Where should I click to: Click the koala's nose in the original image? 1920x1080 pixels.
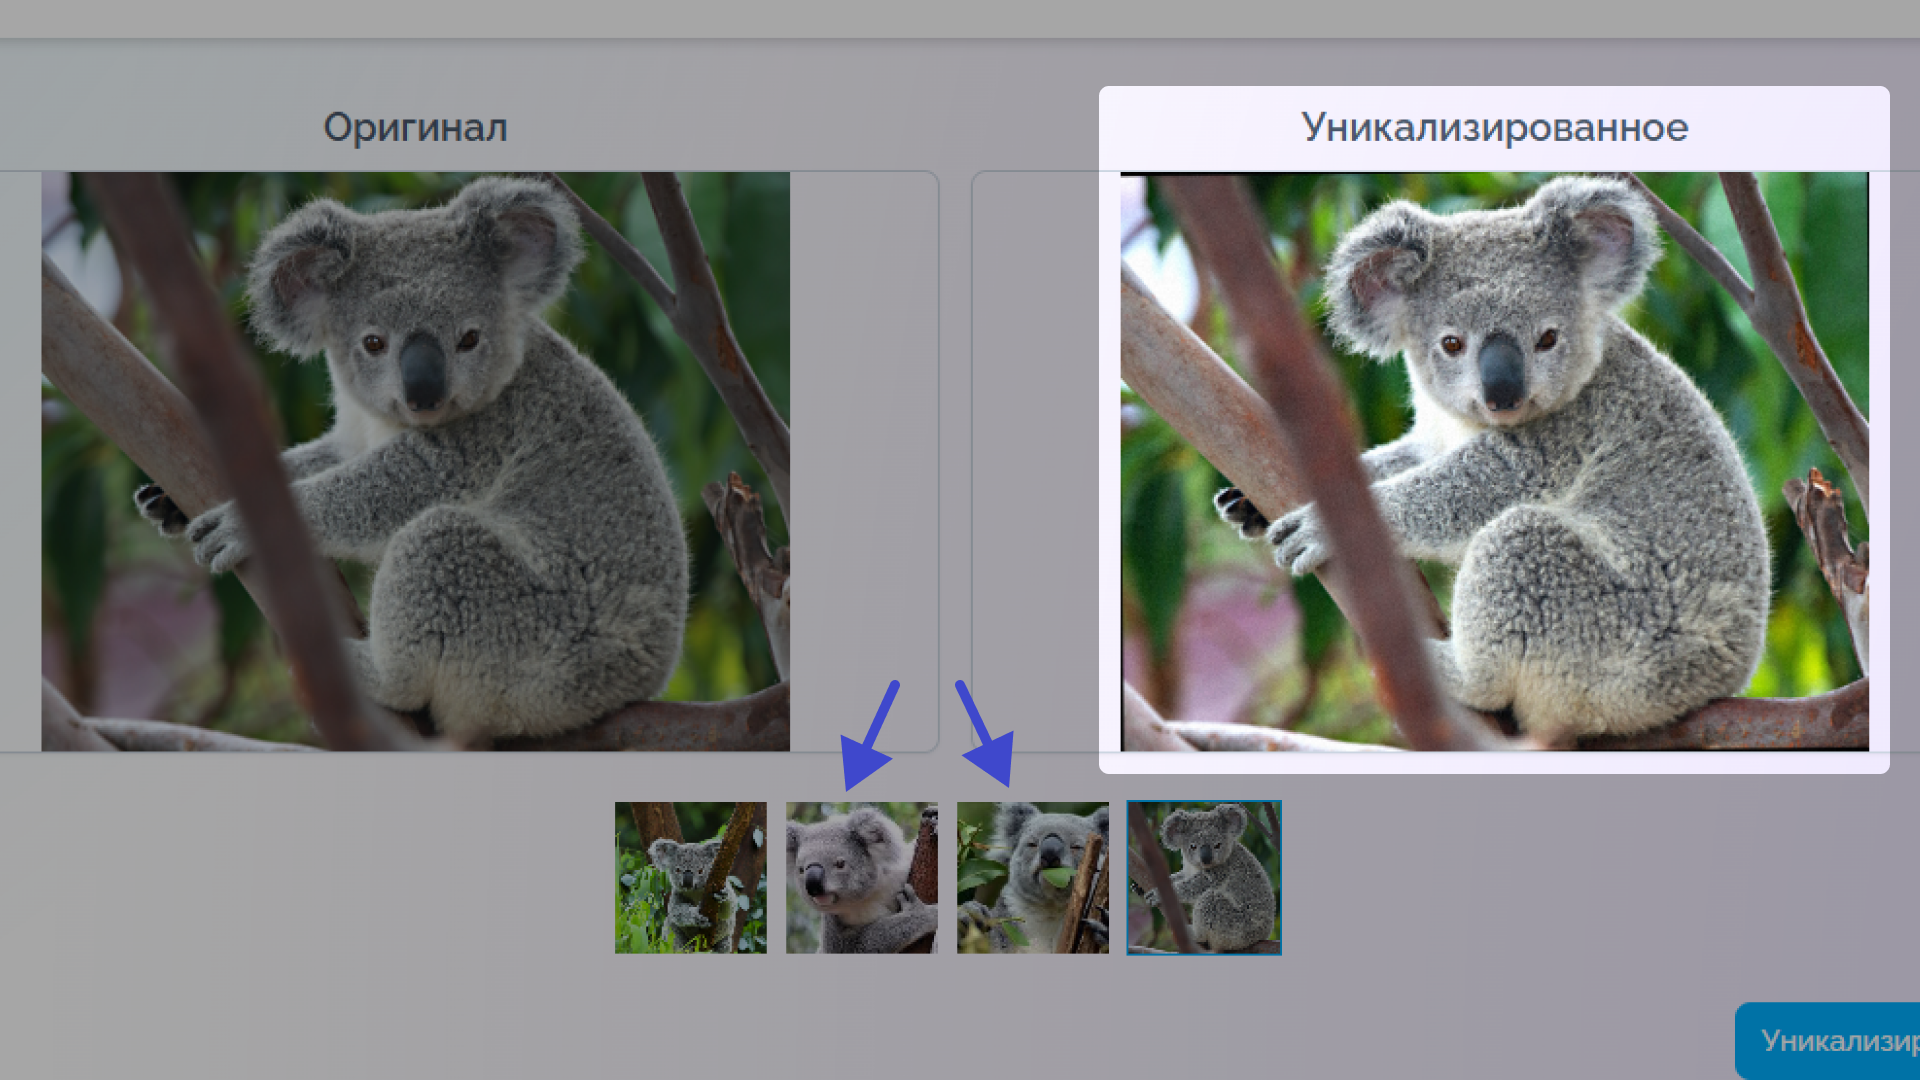pos(423,370)
